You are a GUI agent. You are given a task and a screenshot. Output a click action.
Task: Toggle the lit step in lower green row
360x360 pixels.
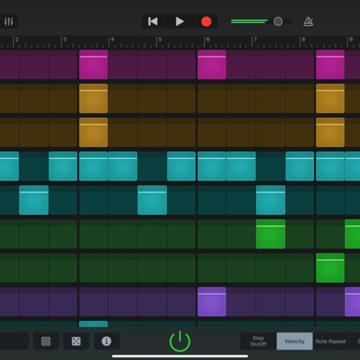[330, 268]
